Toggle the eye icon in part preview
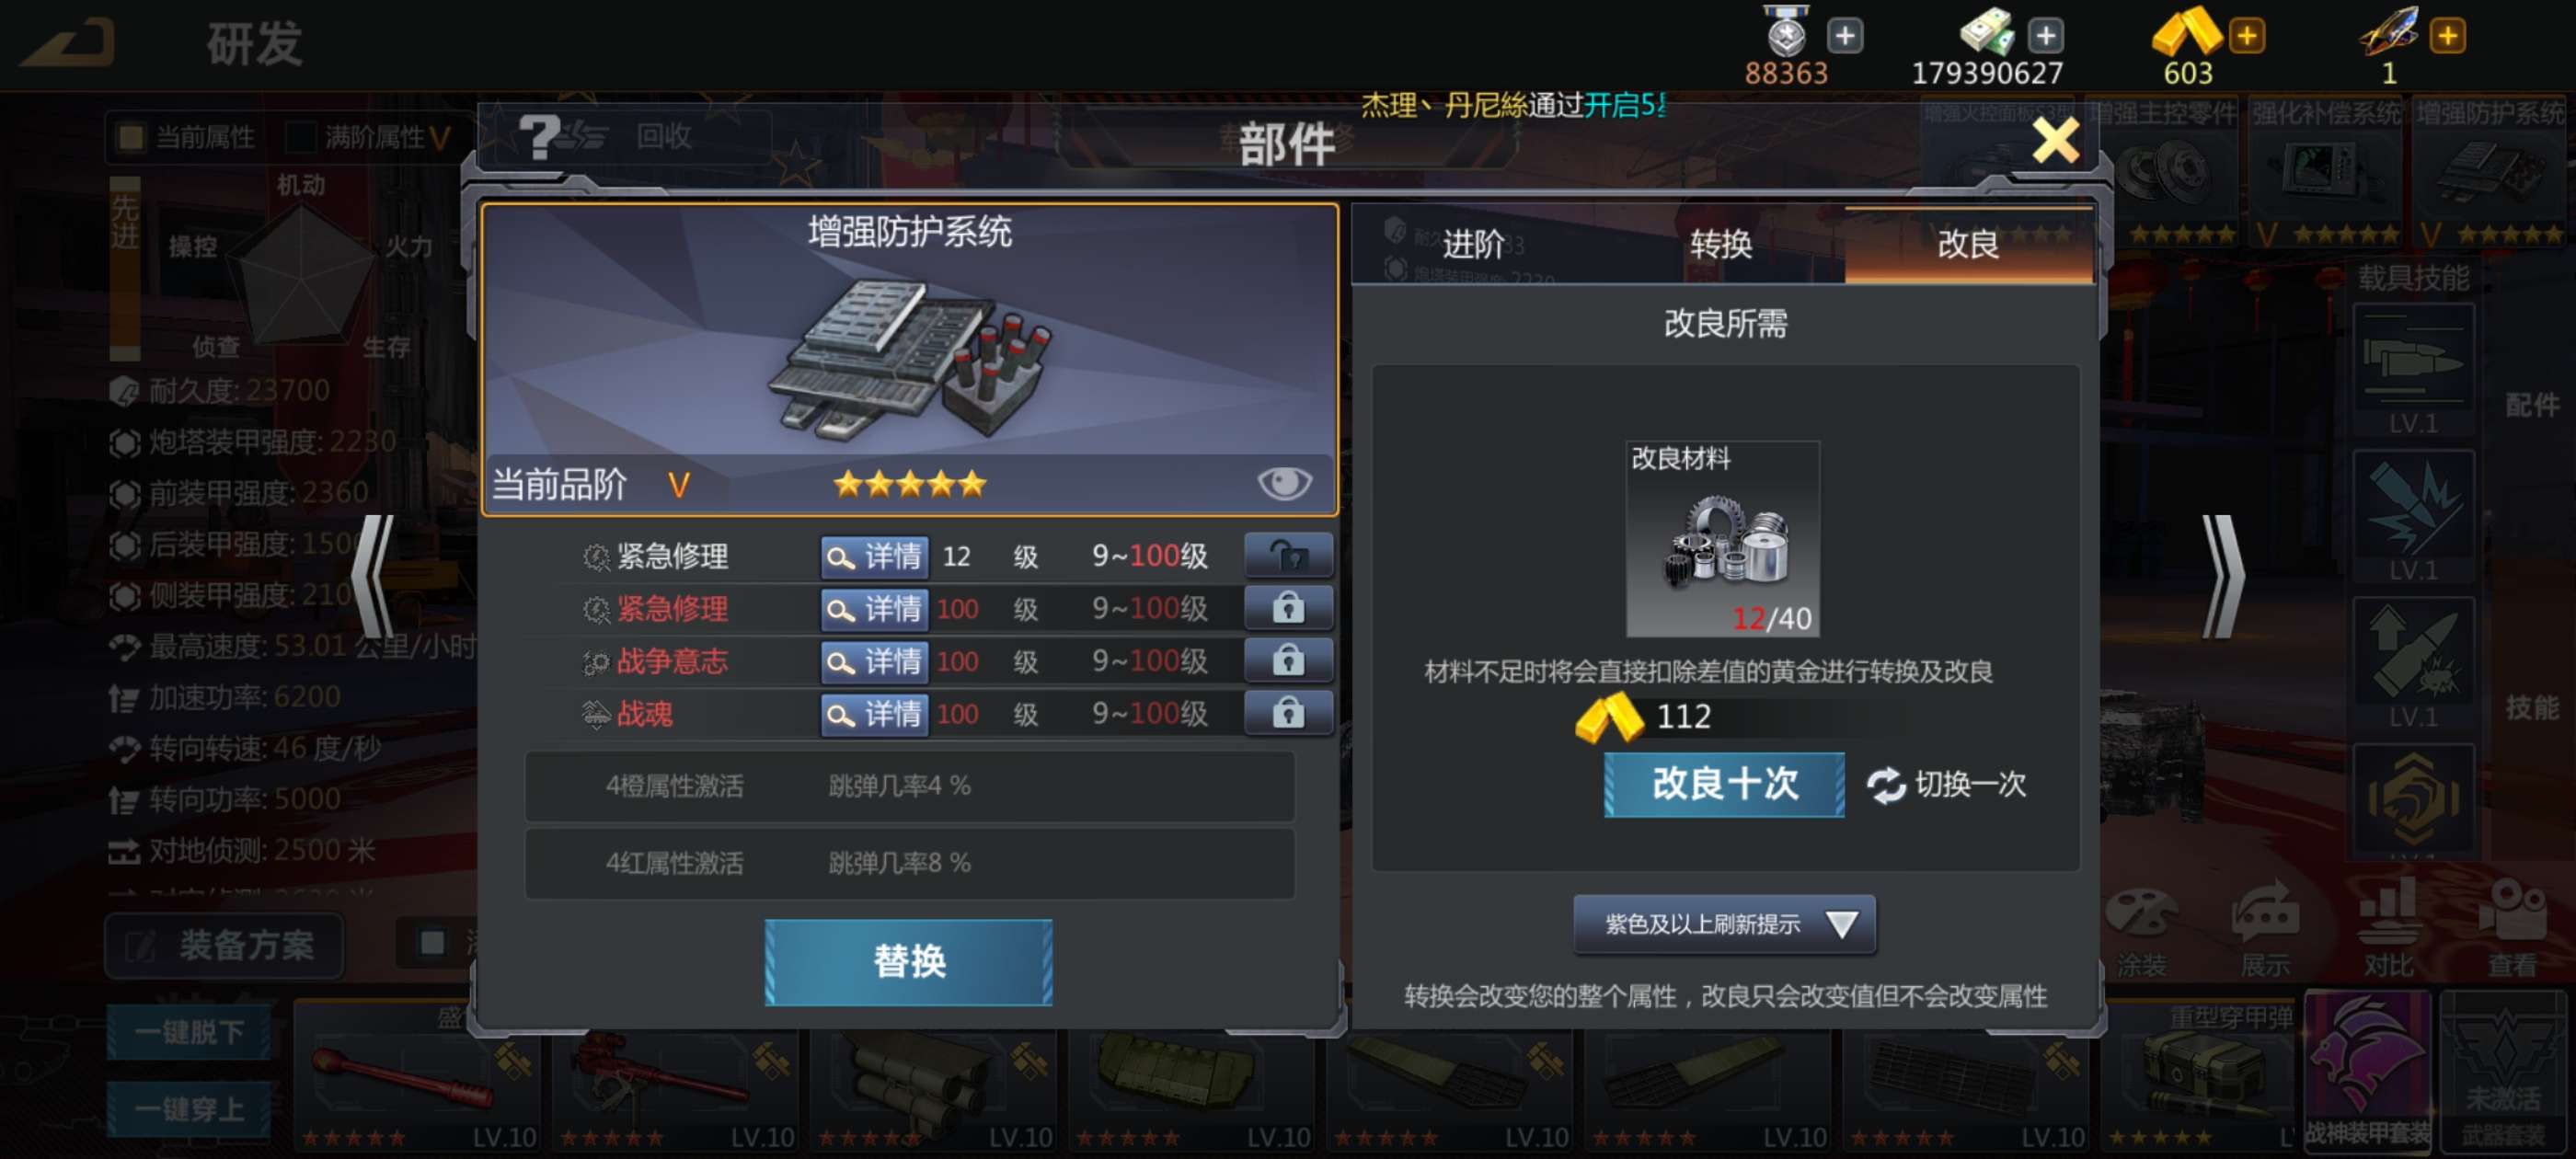This screenshot has height=1159, width=2576. [1284, 484]
